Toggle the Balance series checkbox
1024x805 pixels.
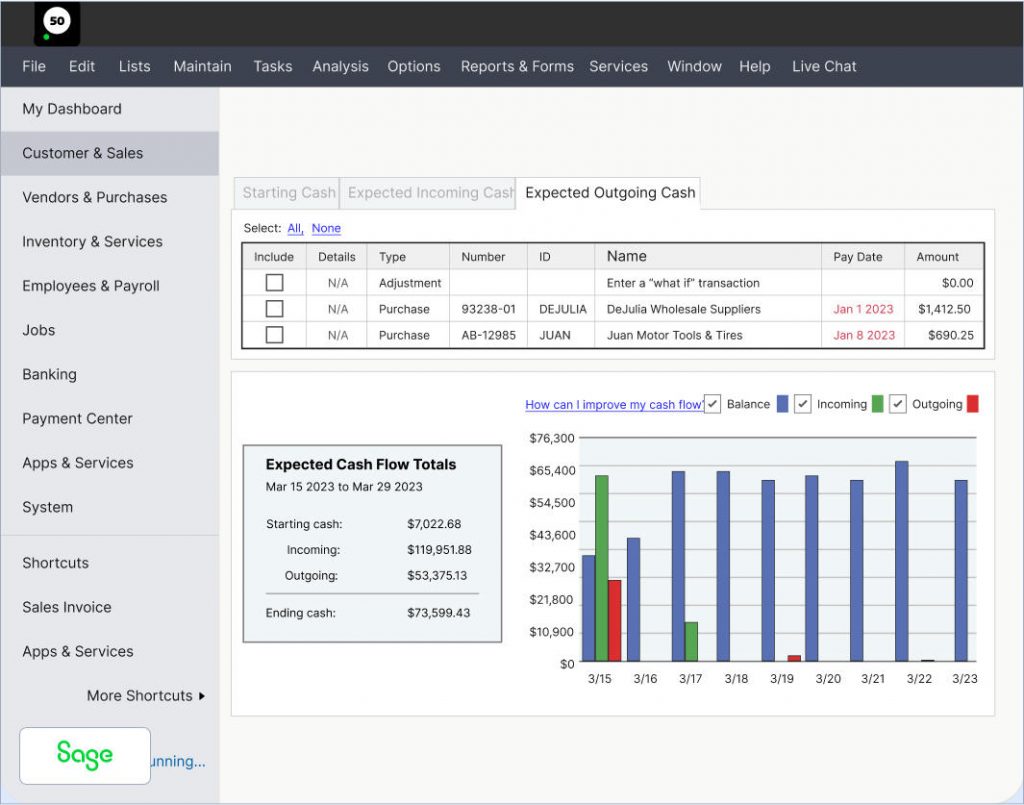(x=712, y=404)
